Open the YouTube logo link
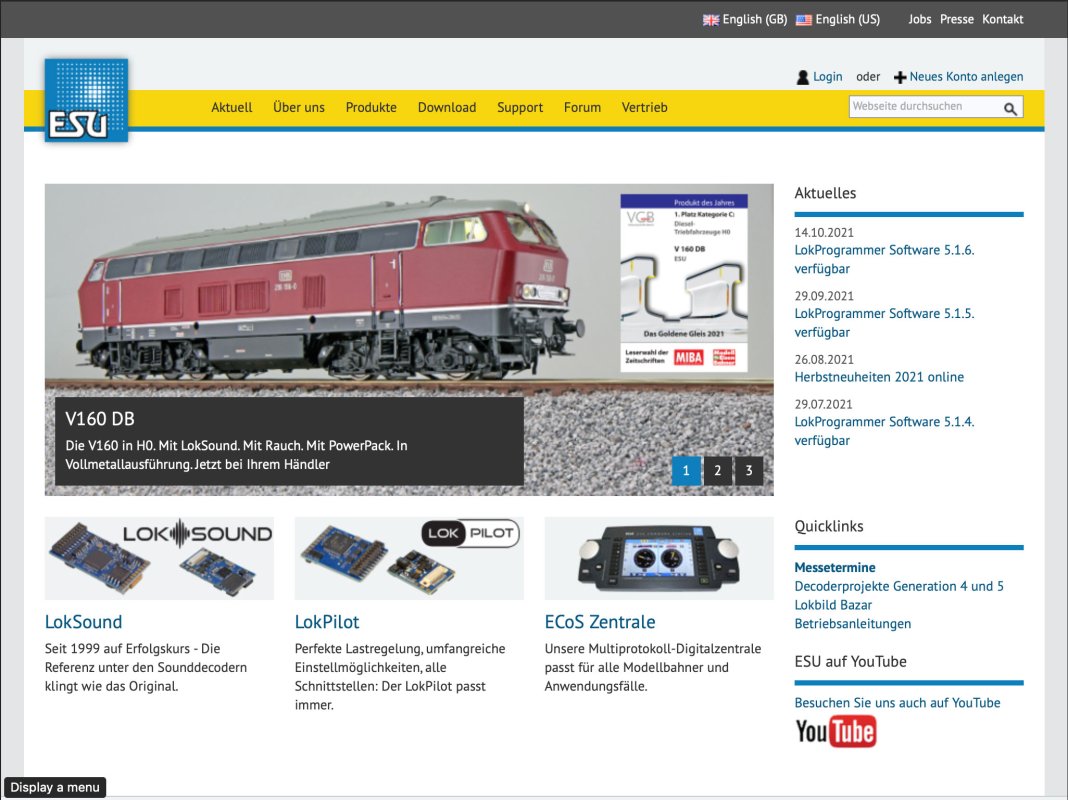1068x800 pixels. [x=835, y=732]
